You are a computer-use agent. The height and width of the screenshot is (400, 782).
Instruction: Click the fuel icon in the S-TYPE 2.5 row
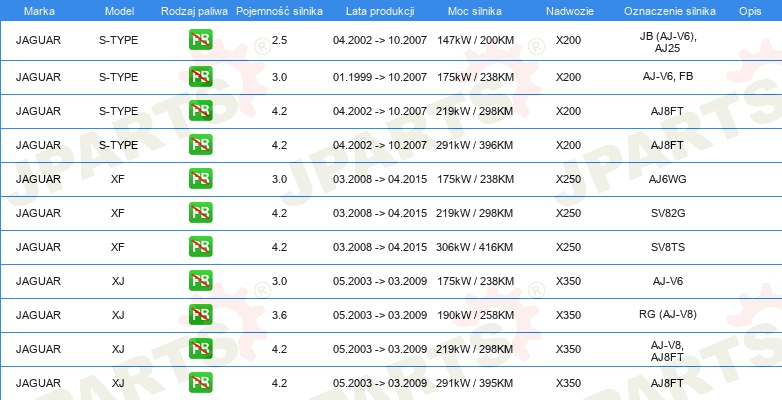click(200, 40)
